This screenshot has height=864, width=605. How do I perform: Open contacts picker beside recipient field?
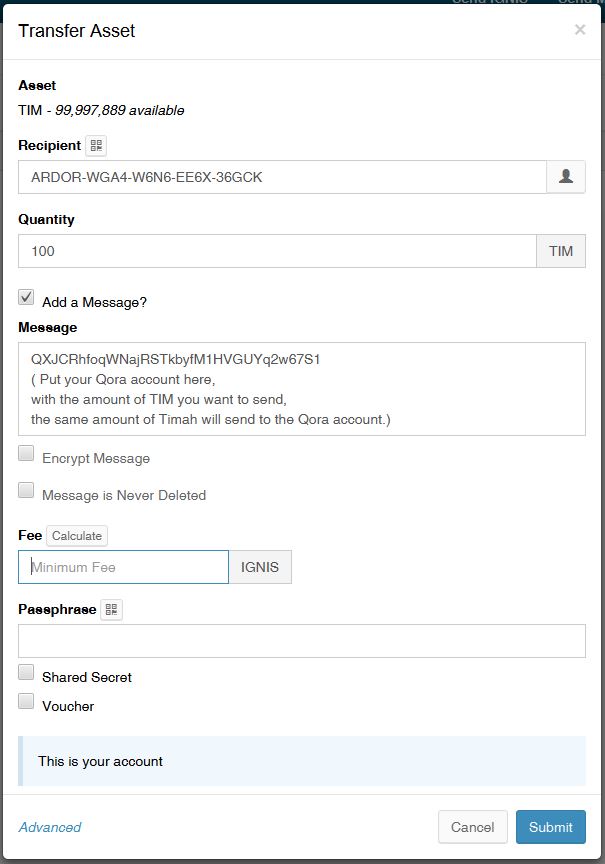[565, 177]
